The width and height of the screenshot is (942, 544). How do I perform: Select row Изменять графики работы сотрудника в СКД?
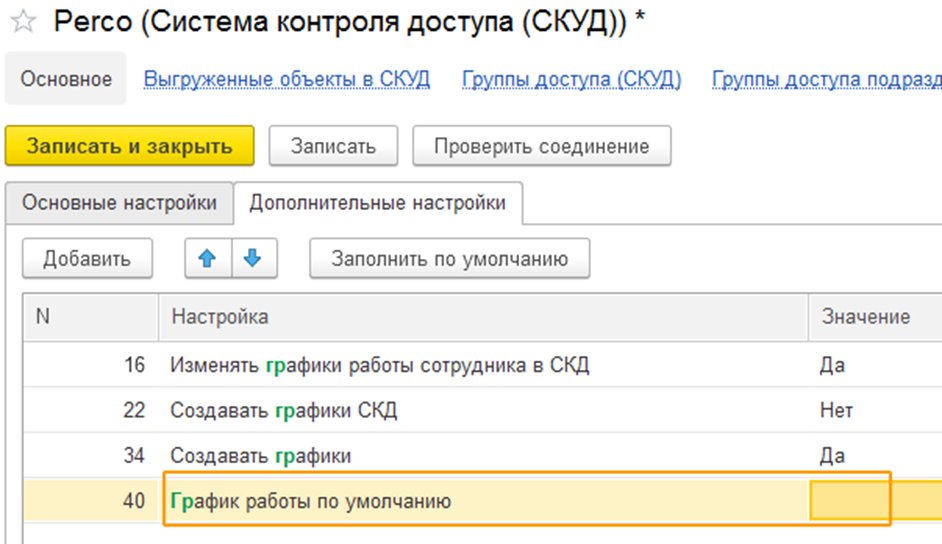pos(380,365)
